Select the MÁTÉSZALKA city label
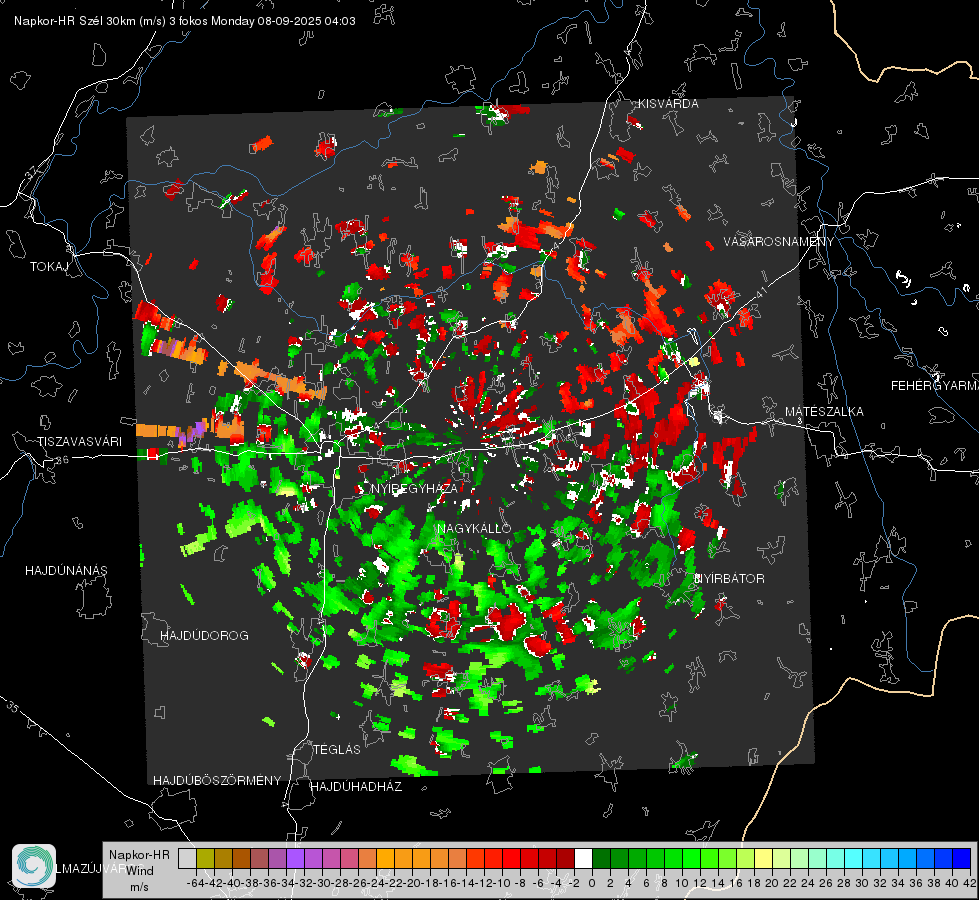The width and height of the screenshot is (979, 900). pos(824,412)
